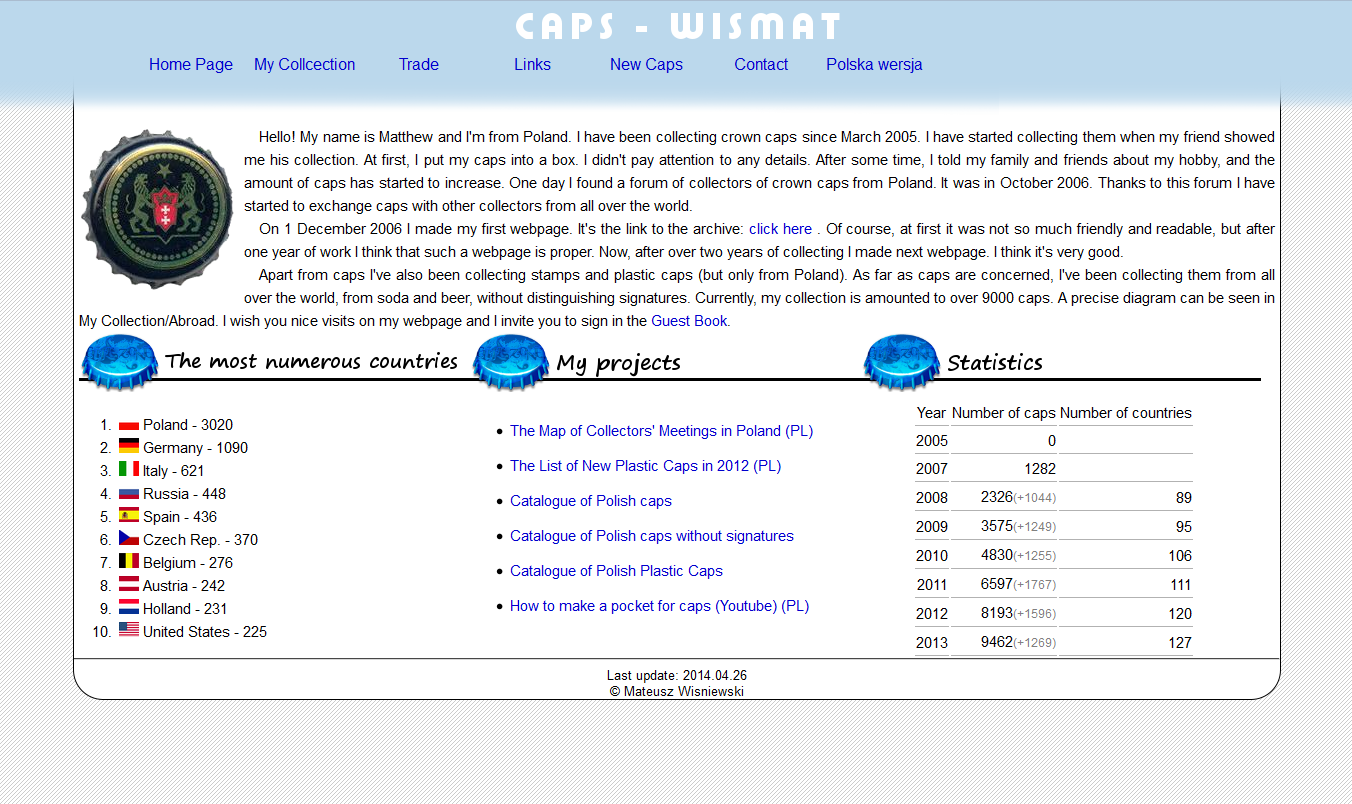Click the 'Last update: 2014.04.26' text
Screen dimensions: 1352x804
(x=677, y=676)
